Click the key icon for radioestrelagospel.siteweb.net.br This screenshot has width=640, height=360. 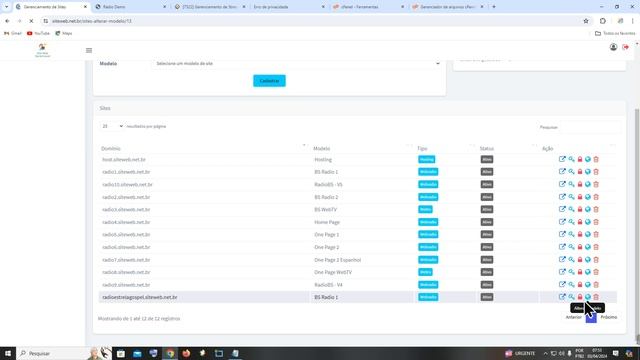click(x=571, y=297)
